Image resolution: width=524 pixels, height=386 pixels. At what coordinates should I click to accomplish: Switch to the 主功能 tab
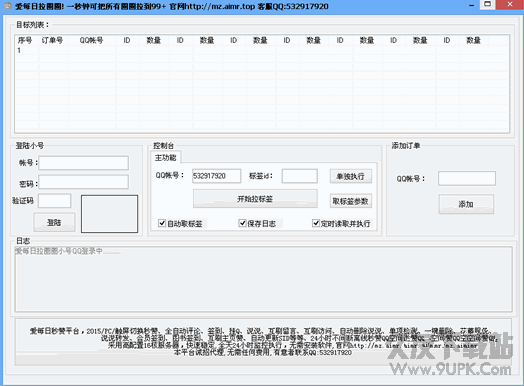165,157
